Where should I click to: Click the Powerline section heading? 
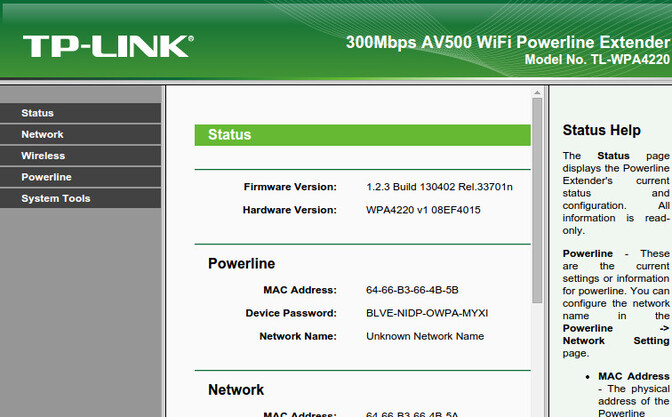pyautogui.click(x=241, y=264)
